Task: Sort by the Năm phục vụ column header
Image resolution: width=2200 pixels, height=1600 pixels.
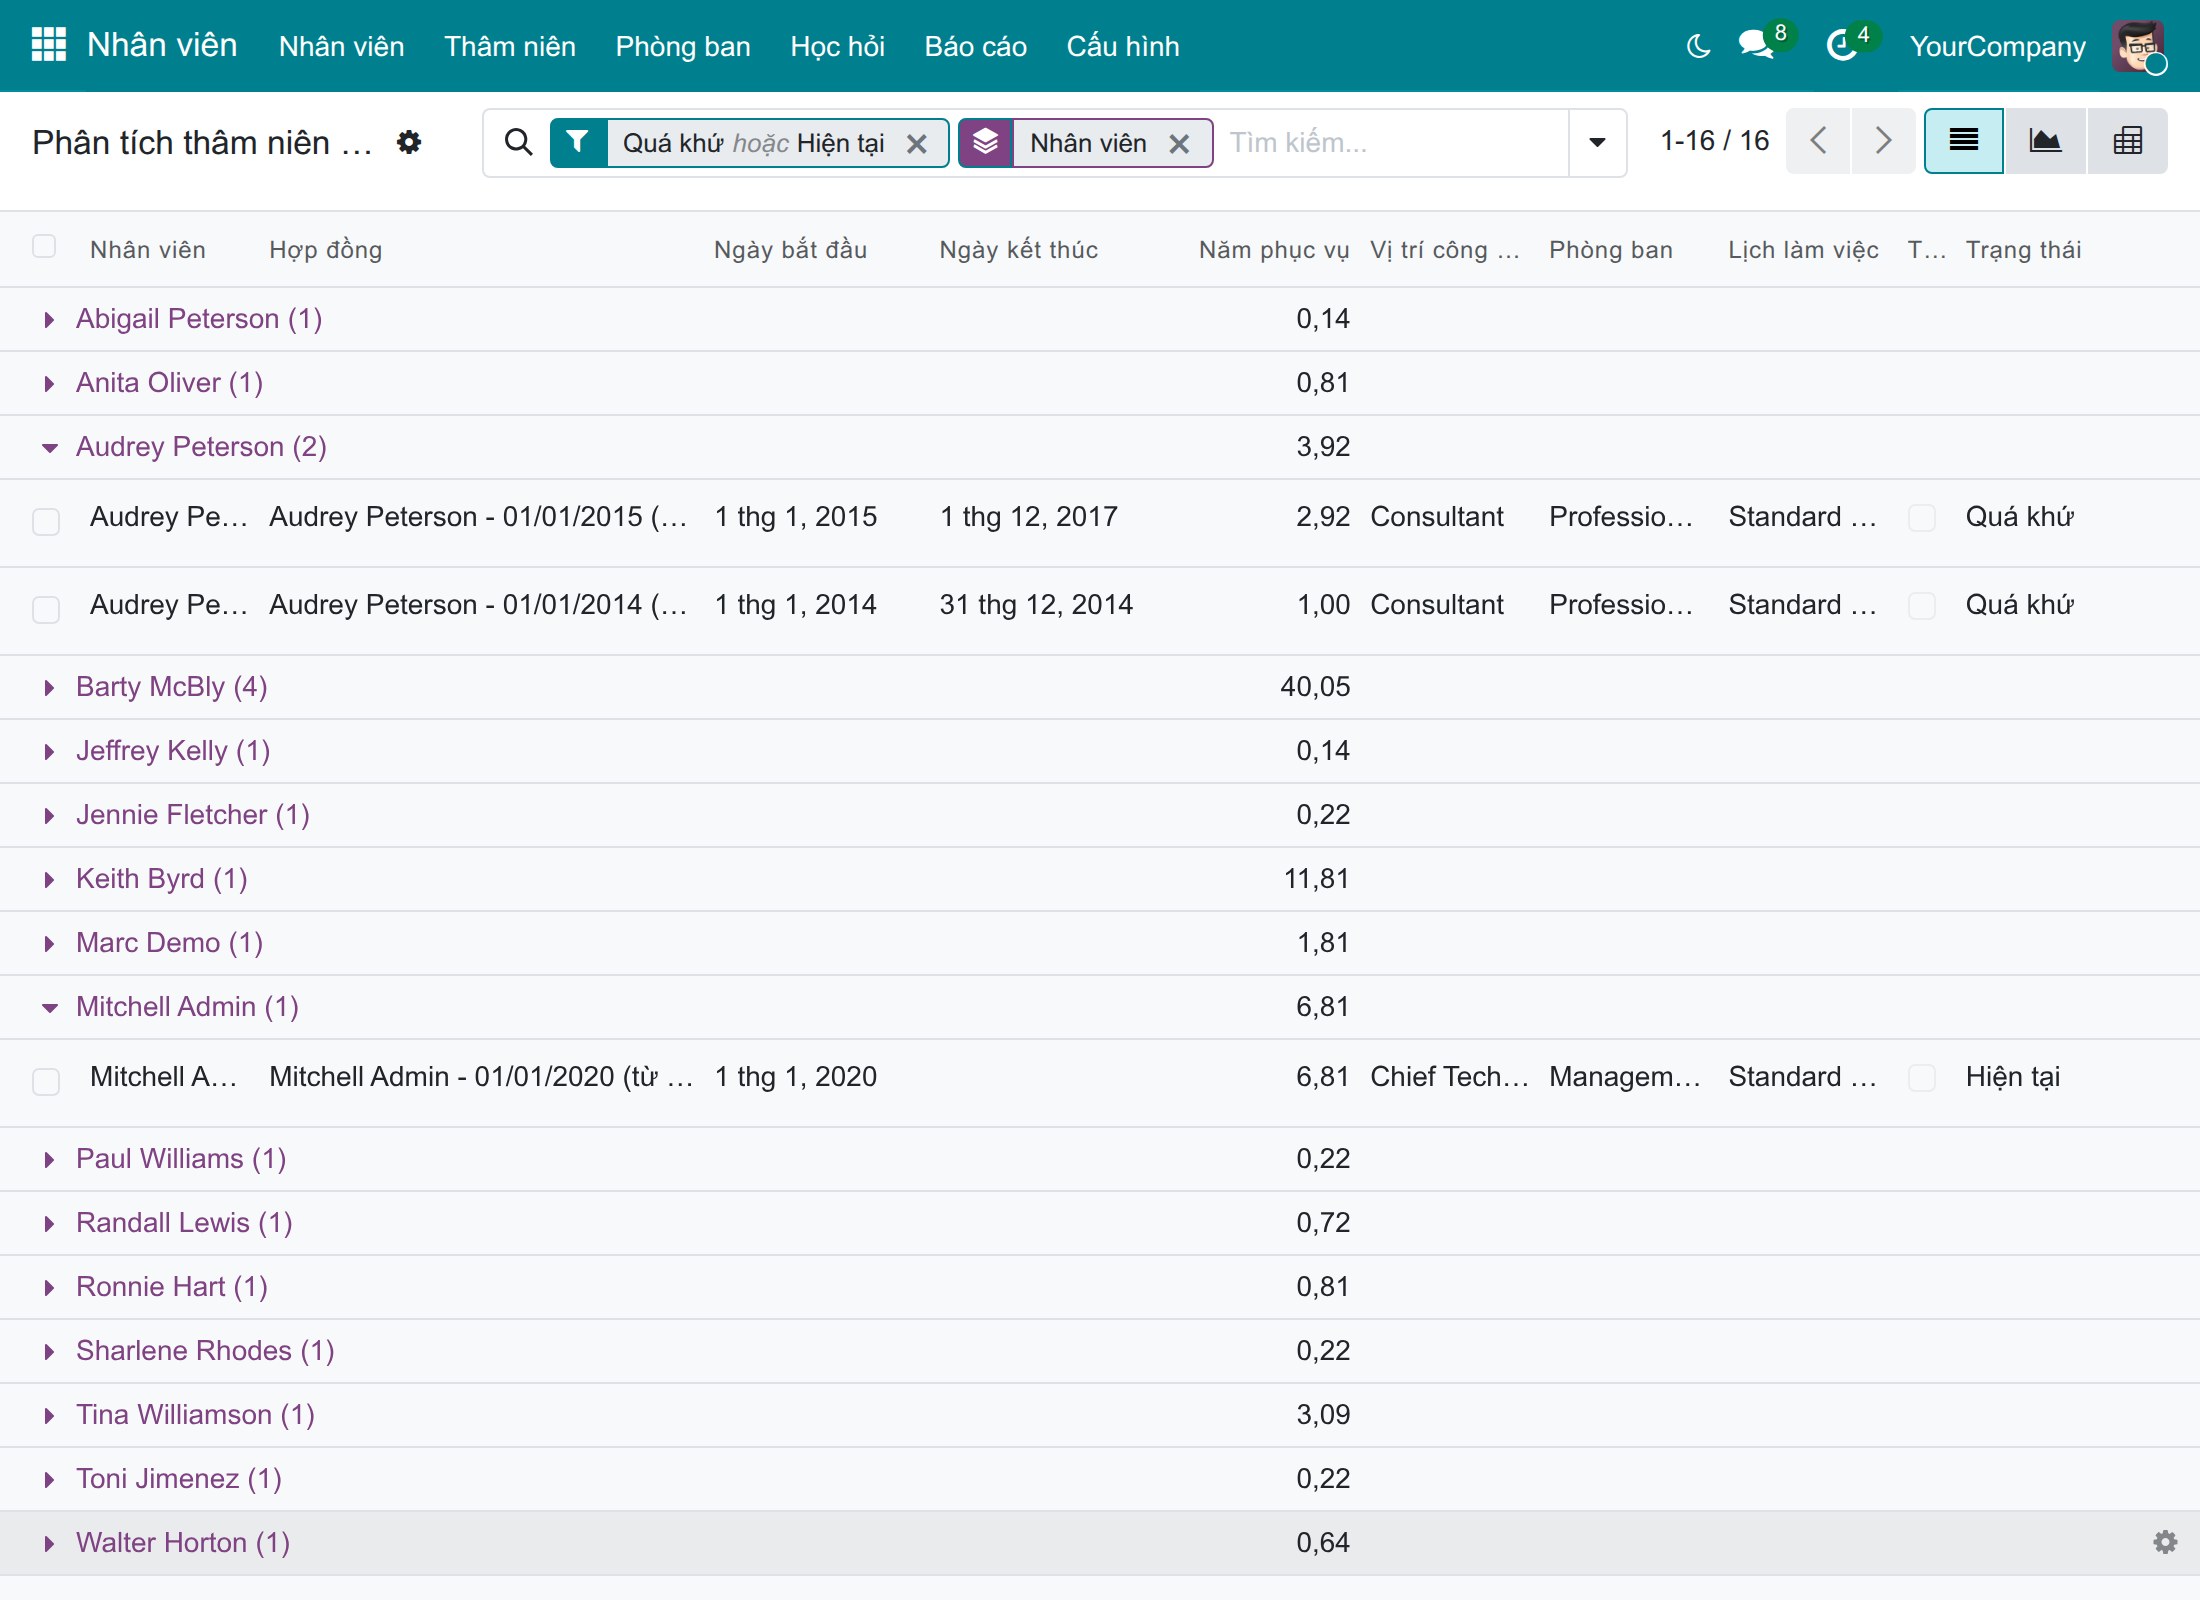Action: [1274, 250]
